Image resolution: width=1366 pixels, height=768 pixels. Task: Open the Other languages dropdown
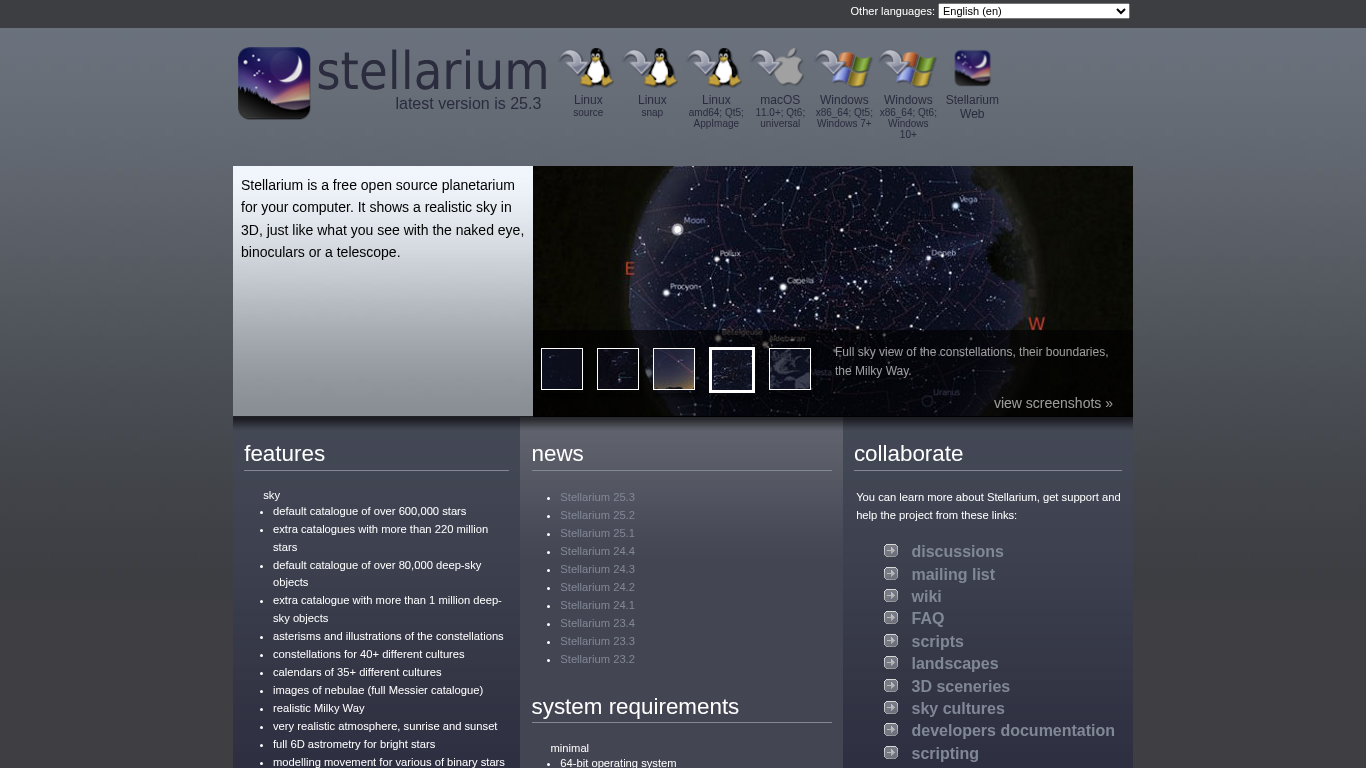[1033, 11]
